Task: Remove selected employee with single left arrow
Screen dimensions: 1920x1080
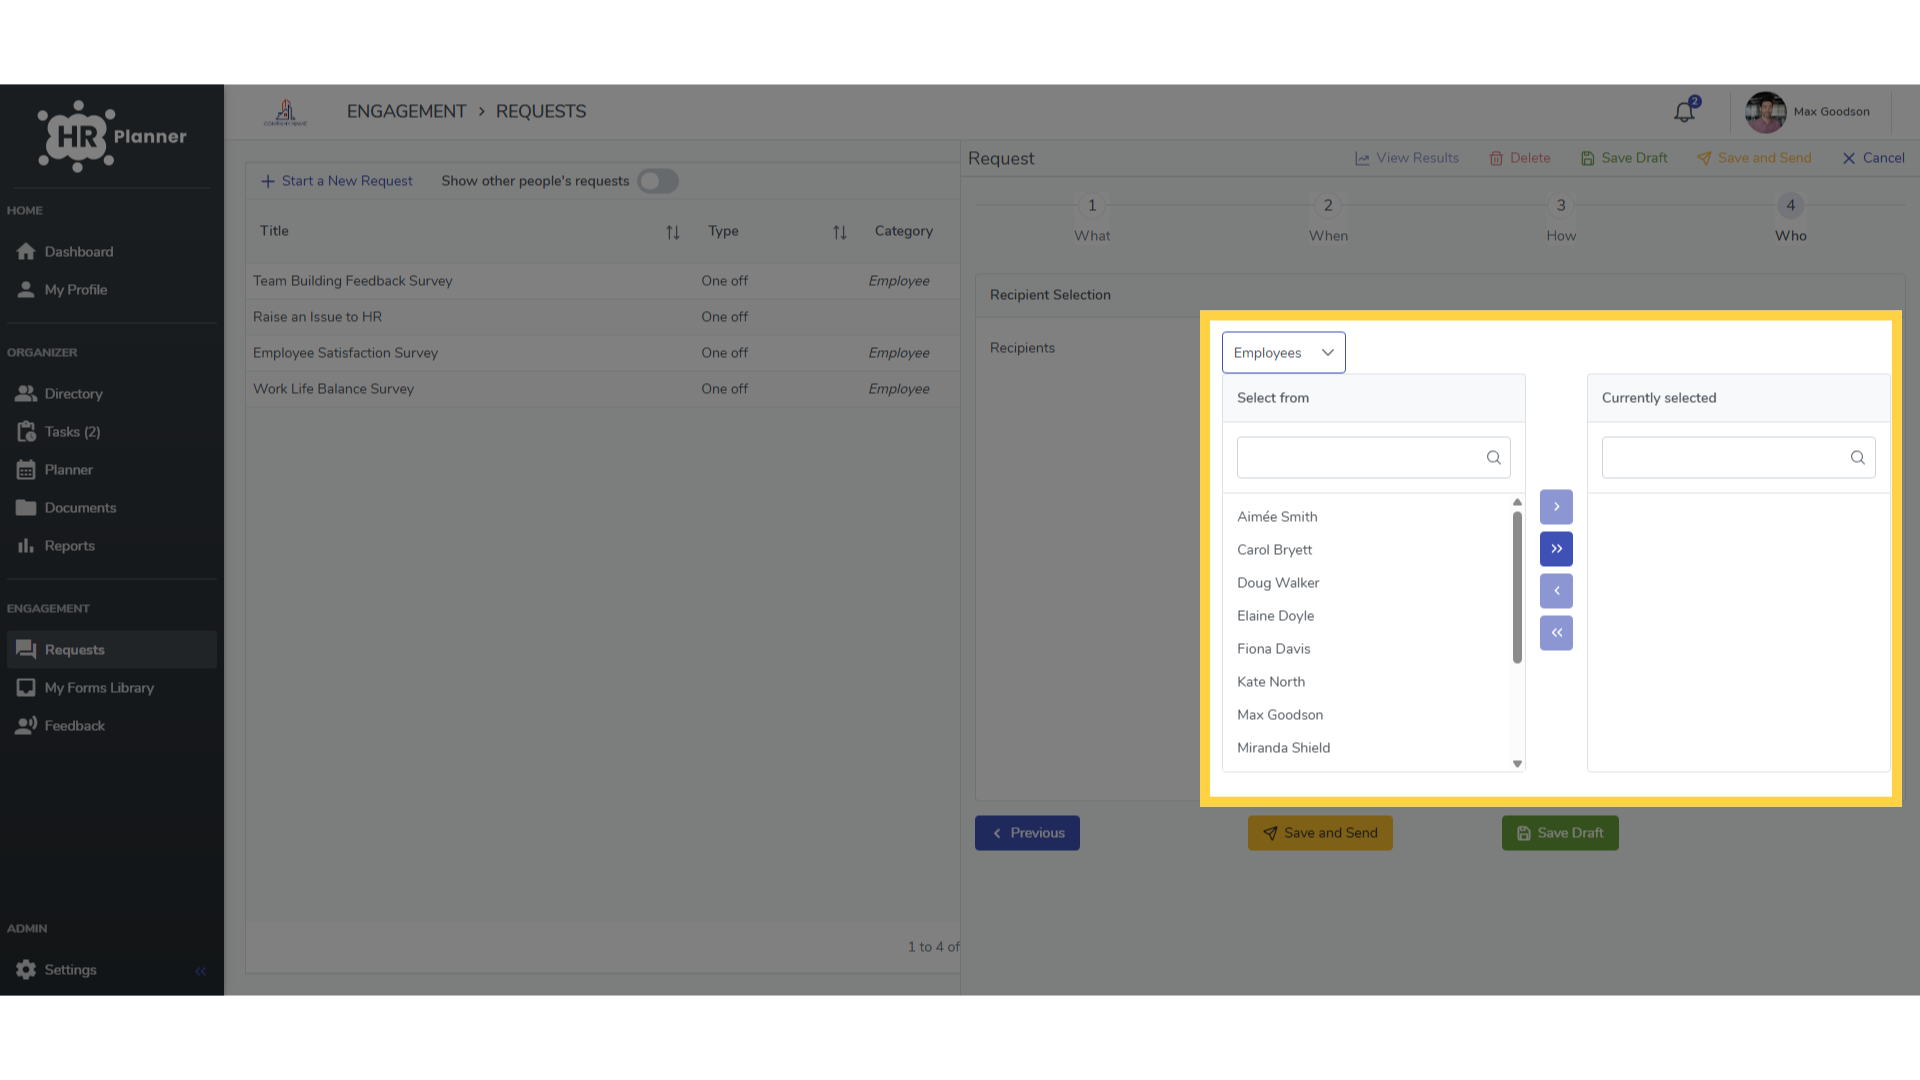Action: 1556,591
